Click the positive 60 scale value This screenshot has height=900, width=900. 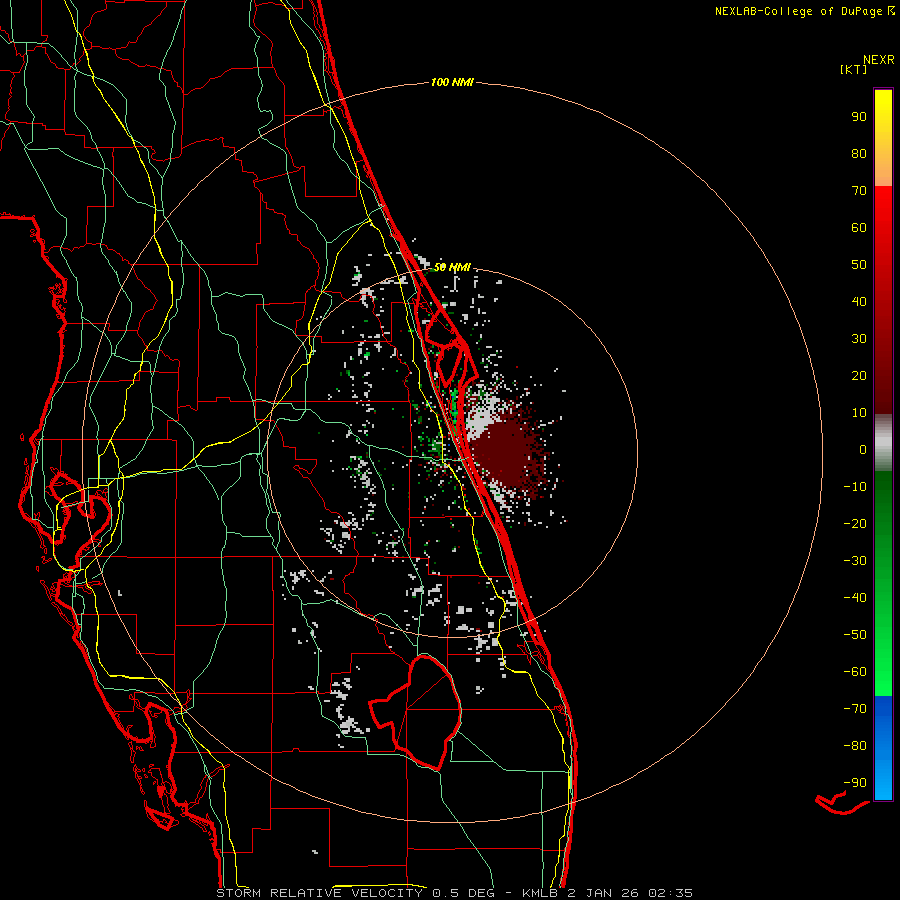859,228
